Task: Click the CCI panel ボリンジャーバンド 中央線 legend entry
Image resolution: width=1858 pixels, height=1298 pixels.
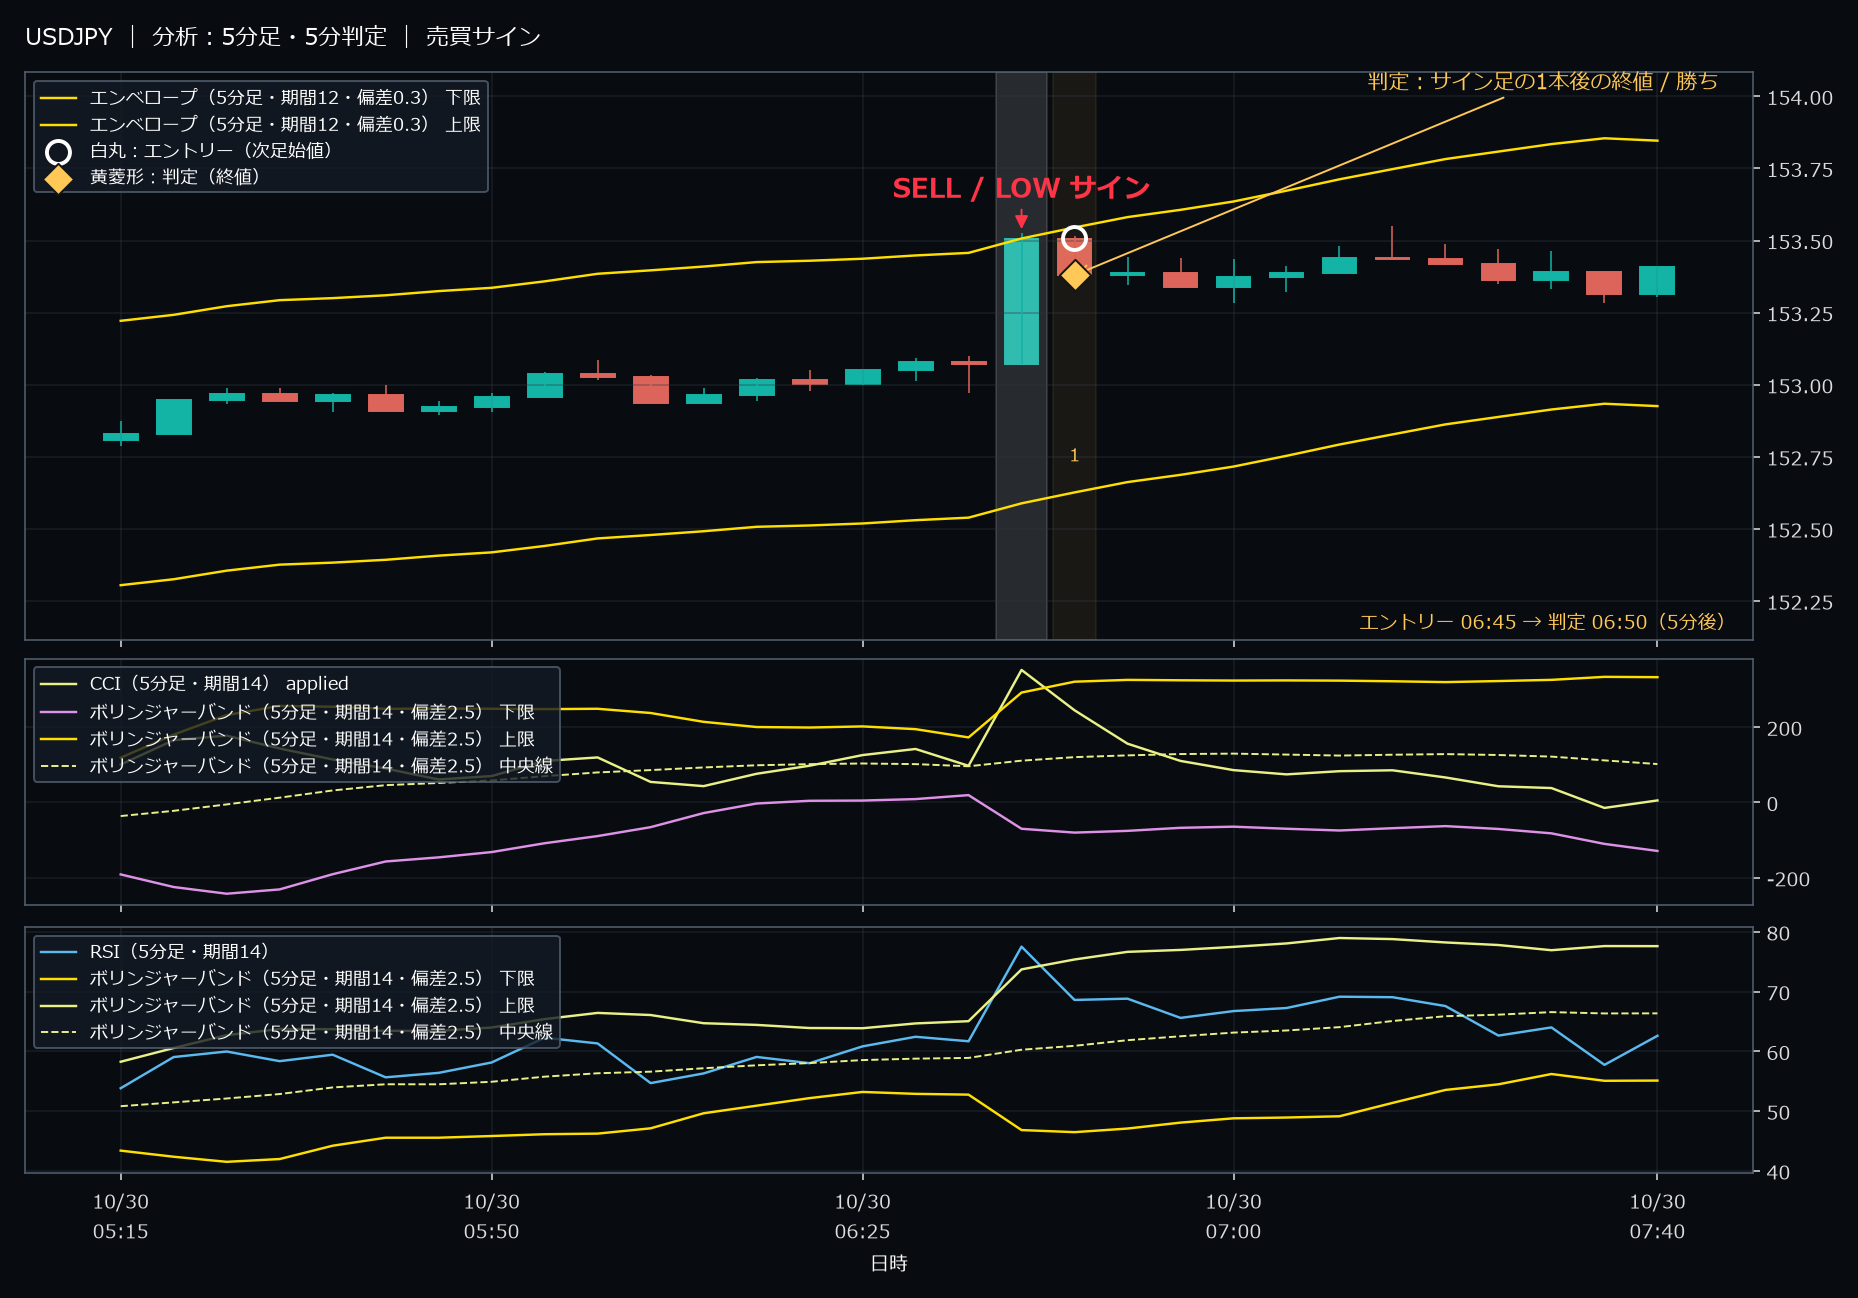Action: coord(297,766)
